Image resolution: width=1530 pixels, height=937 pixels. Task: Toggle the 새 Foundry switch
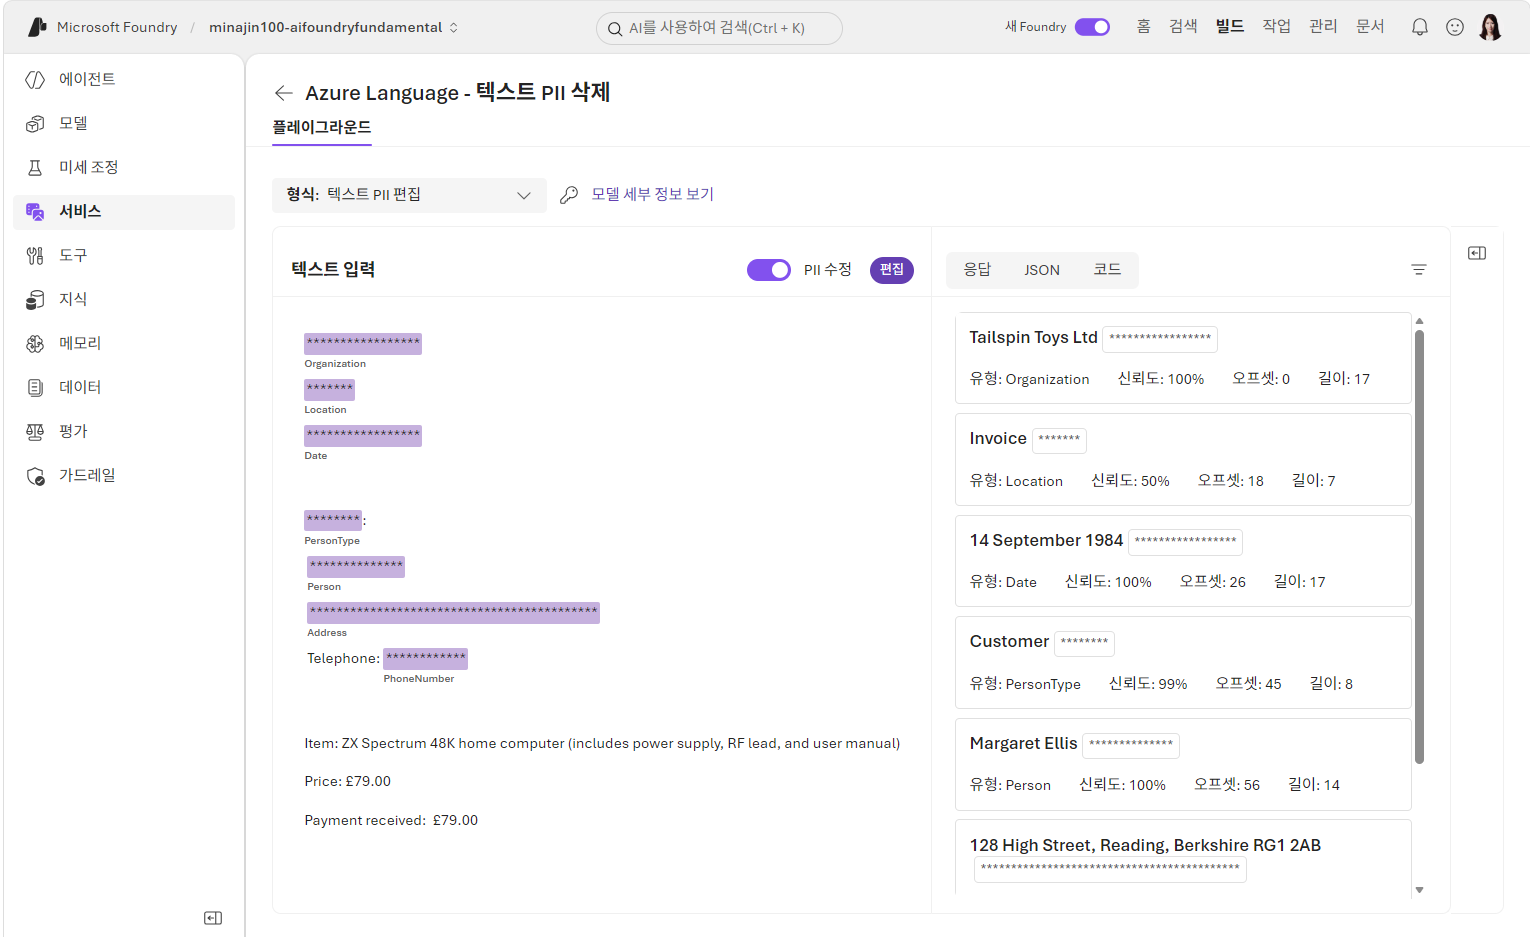coord(1092,27)
